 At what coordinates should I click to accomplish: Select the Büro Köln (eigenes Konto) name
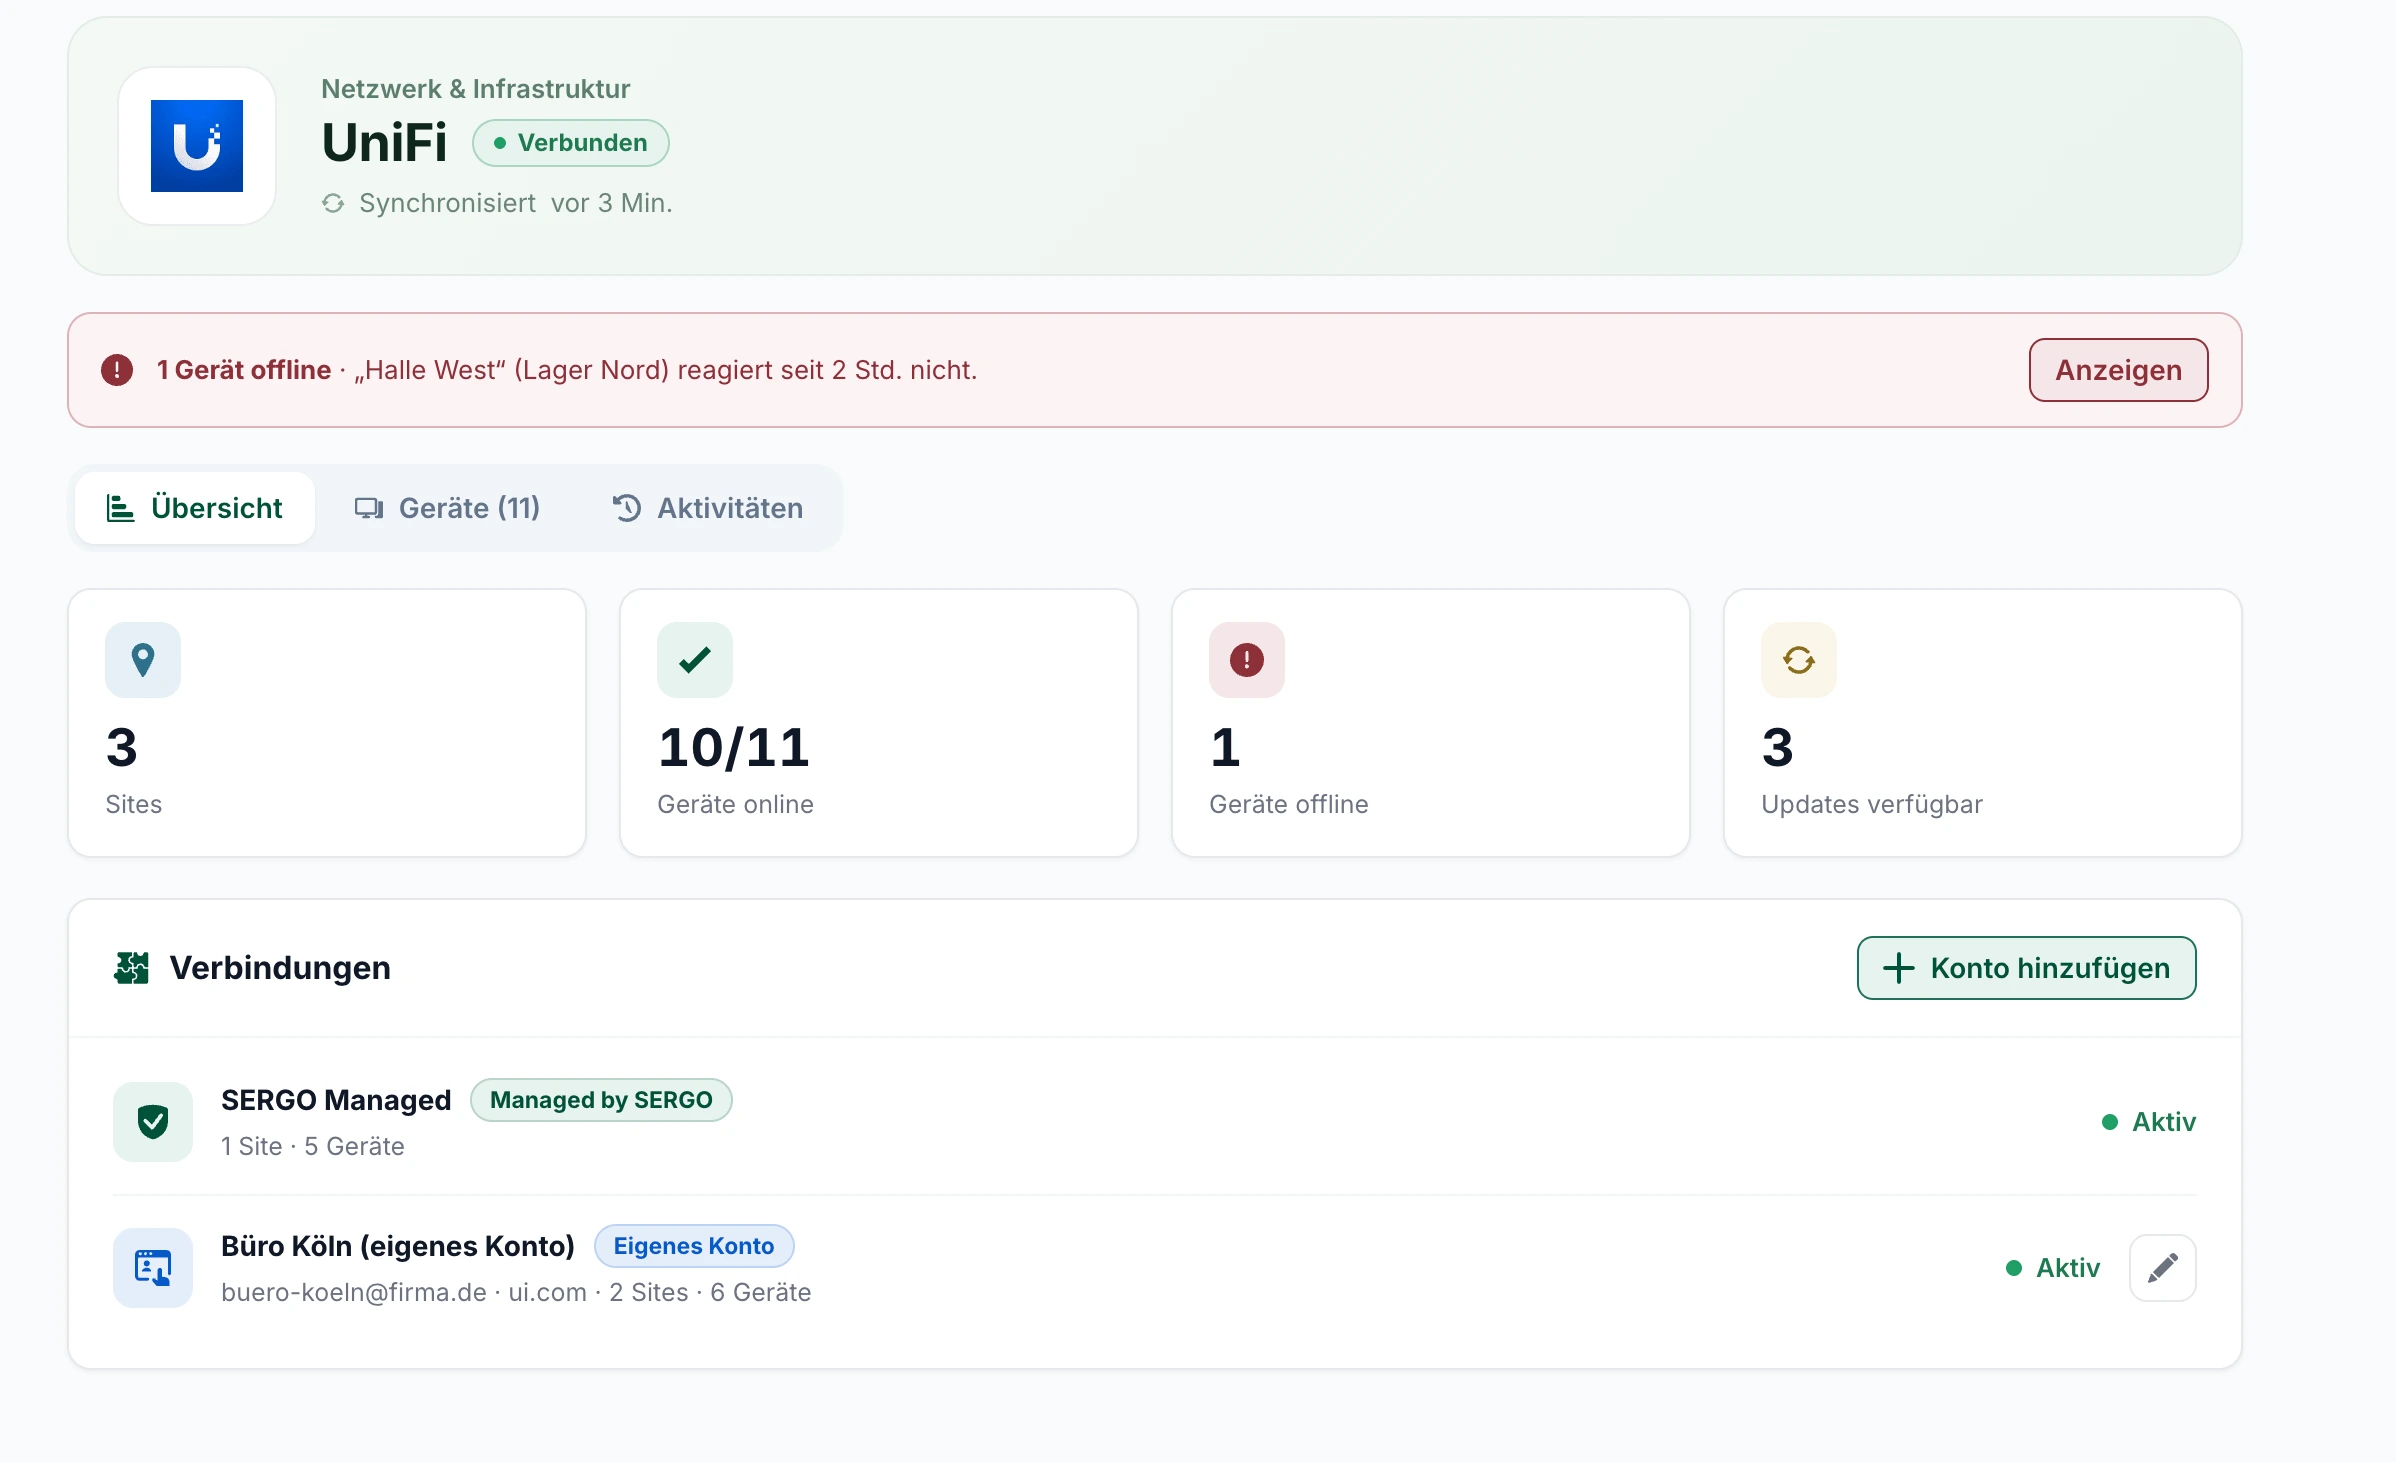(x=398, y=1246)
